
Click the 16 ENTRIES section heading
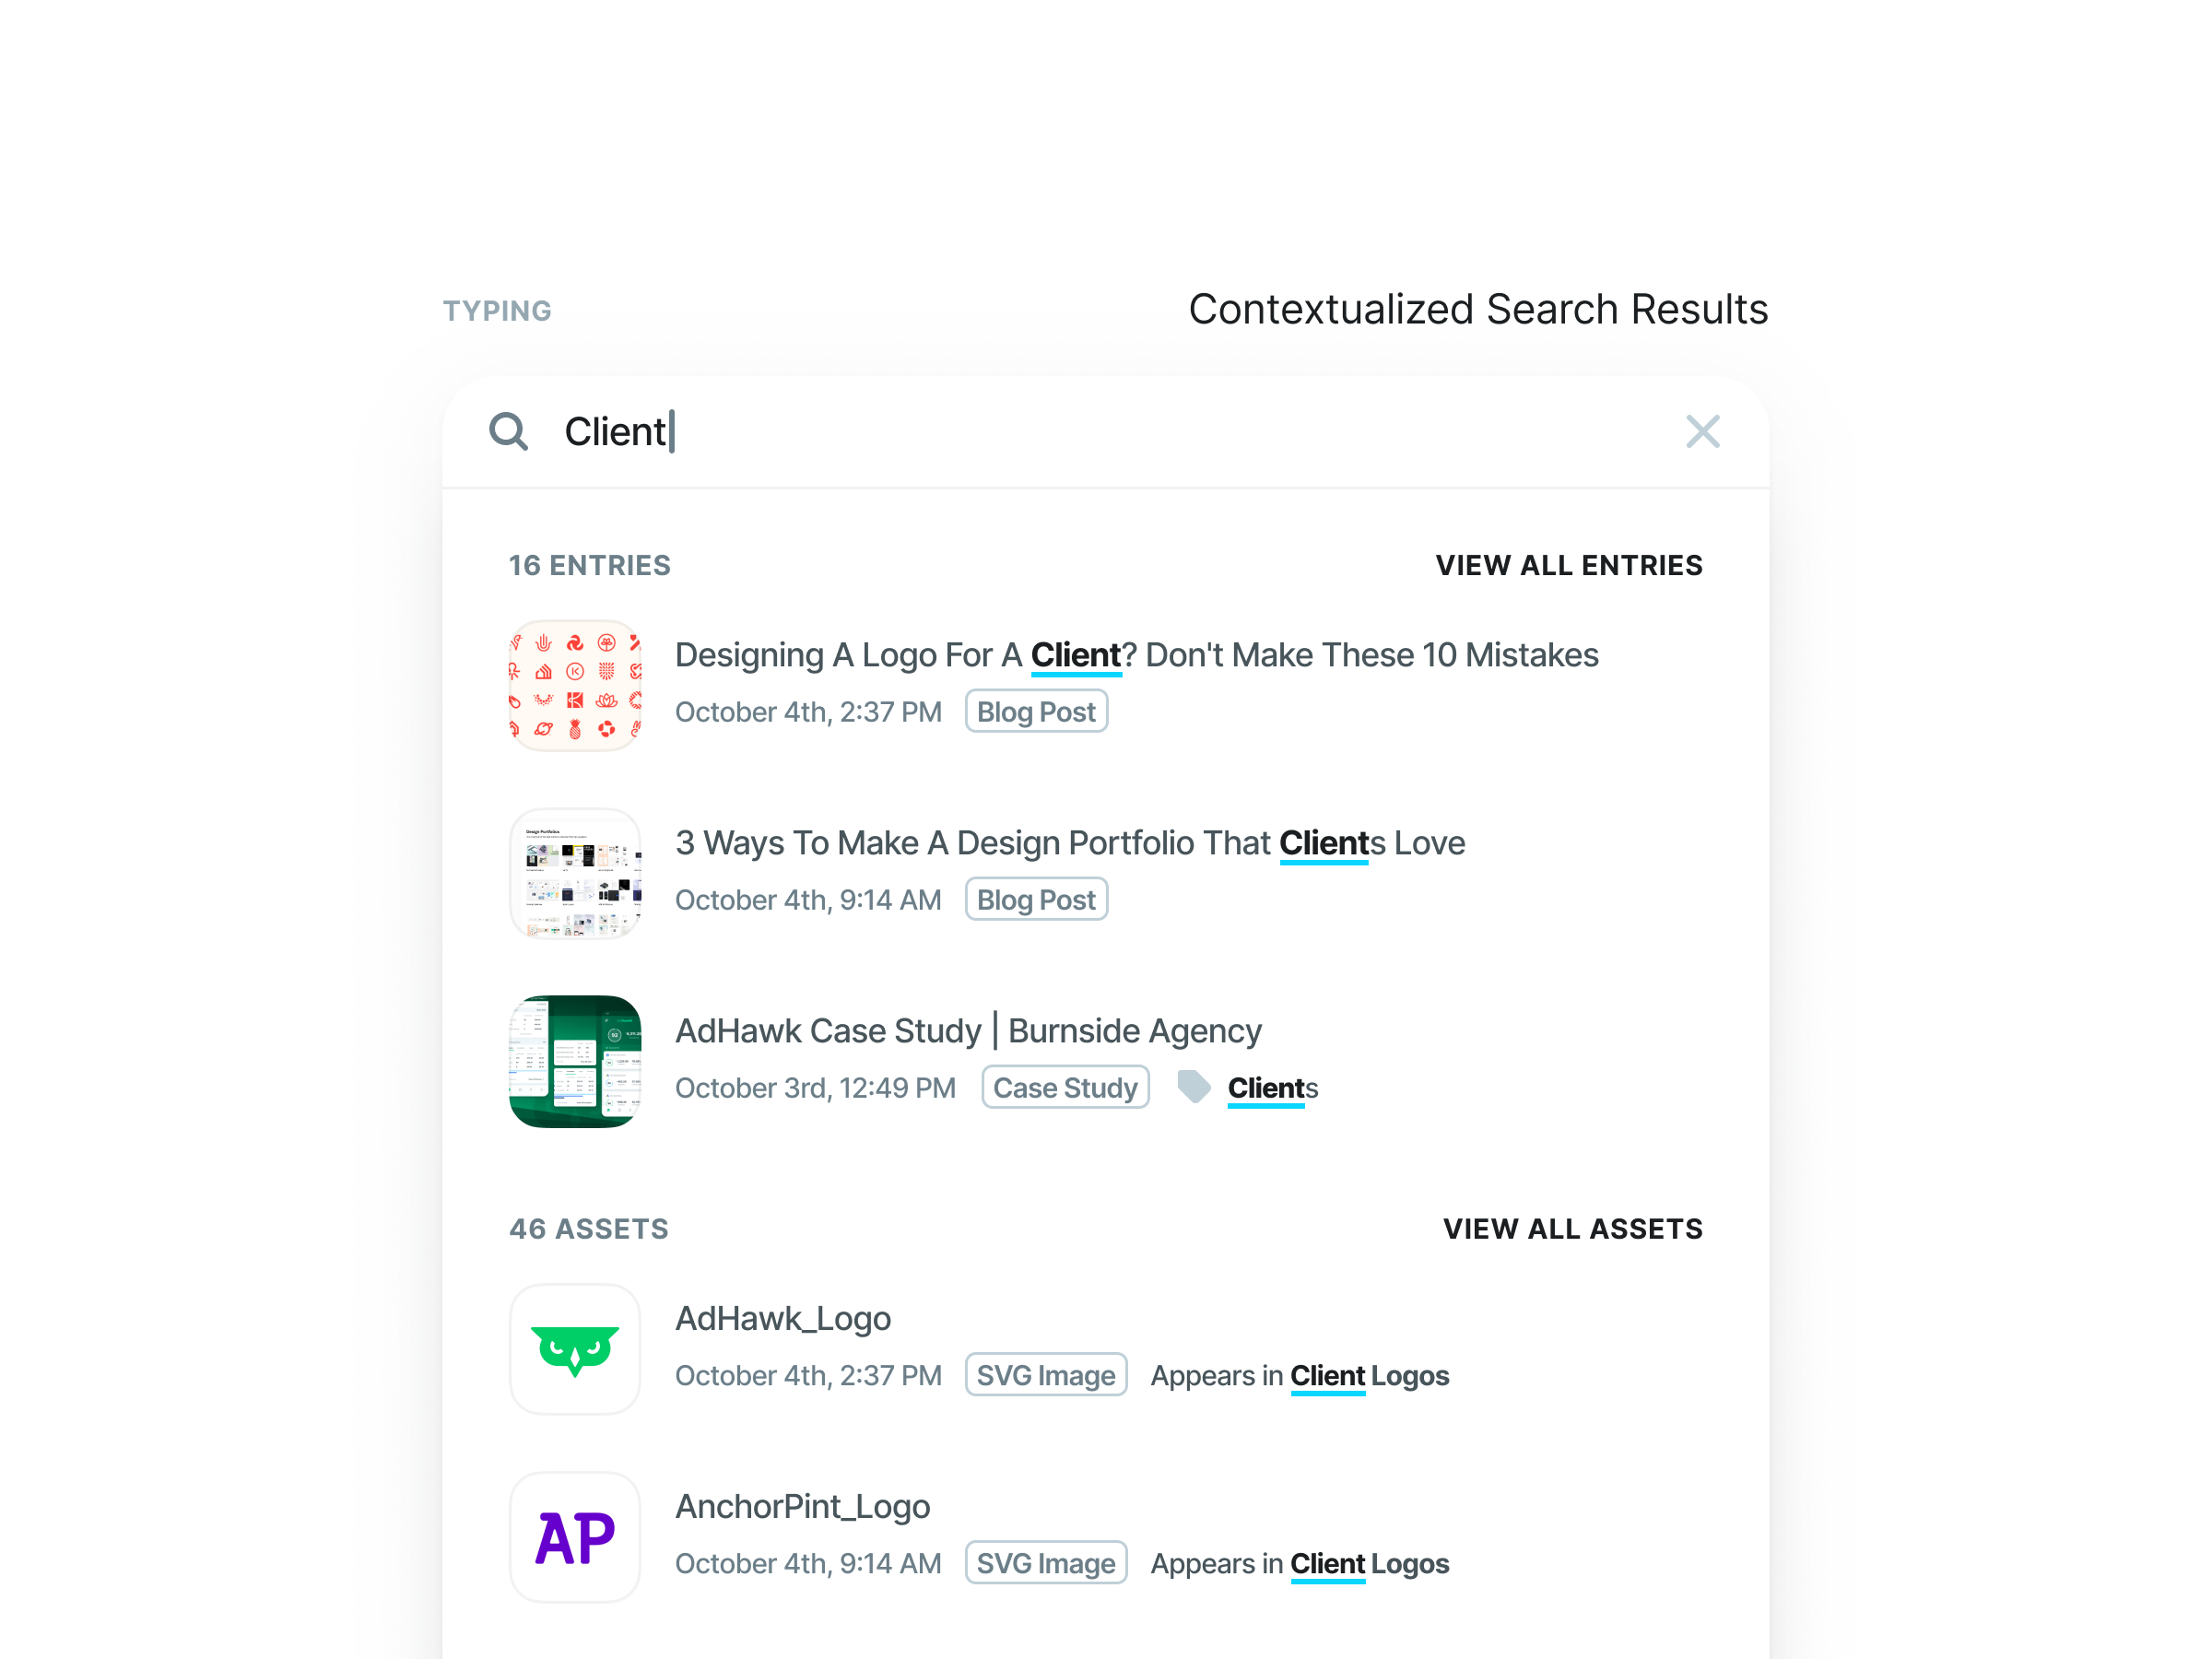click(589, 565)
